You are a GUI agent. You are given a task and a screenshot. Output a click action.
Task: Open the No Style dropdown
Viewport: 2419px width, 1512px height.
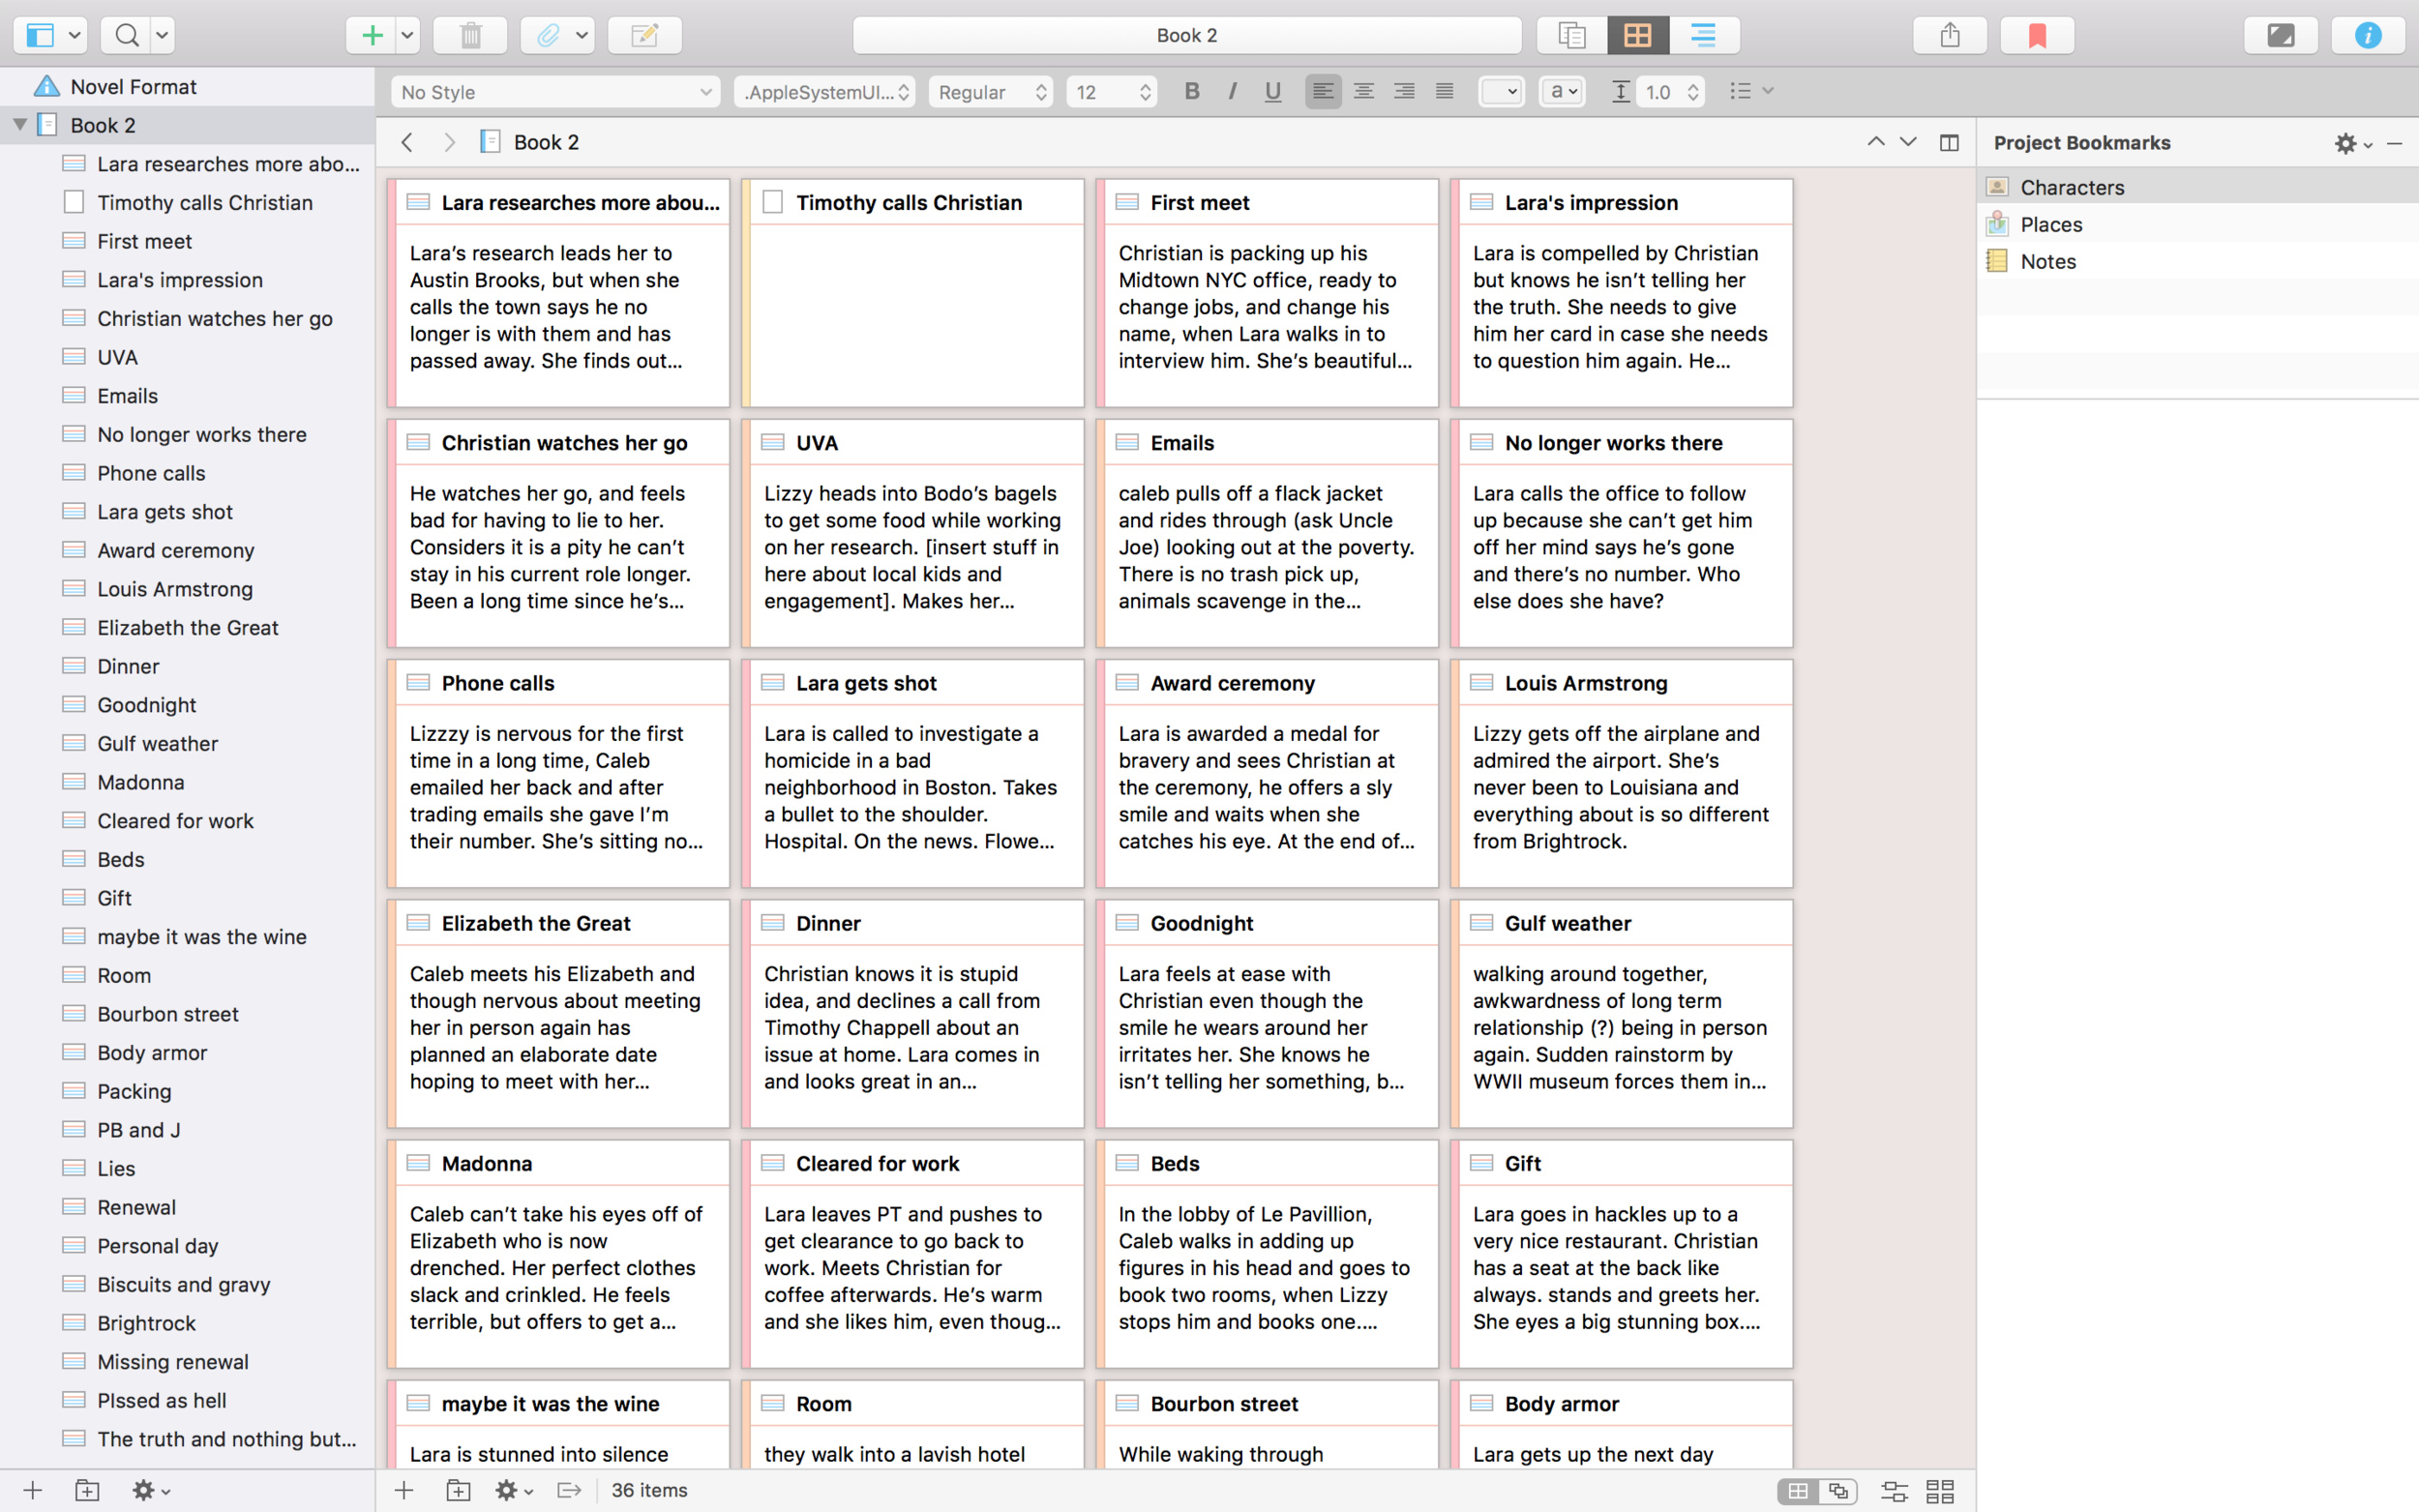pos(555,91)
